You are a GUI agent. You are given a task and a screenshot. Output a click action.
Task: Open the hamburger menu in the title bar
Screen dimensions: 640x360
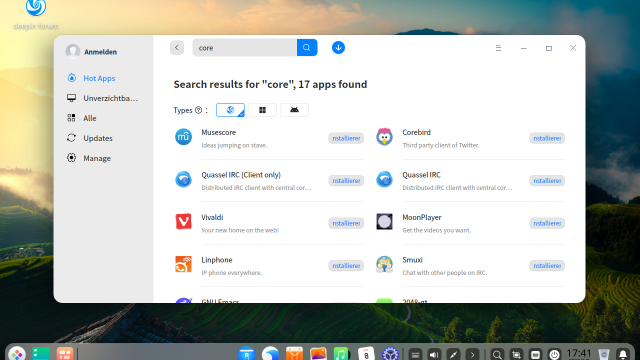(x=498, y=48)
